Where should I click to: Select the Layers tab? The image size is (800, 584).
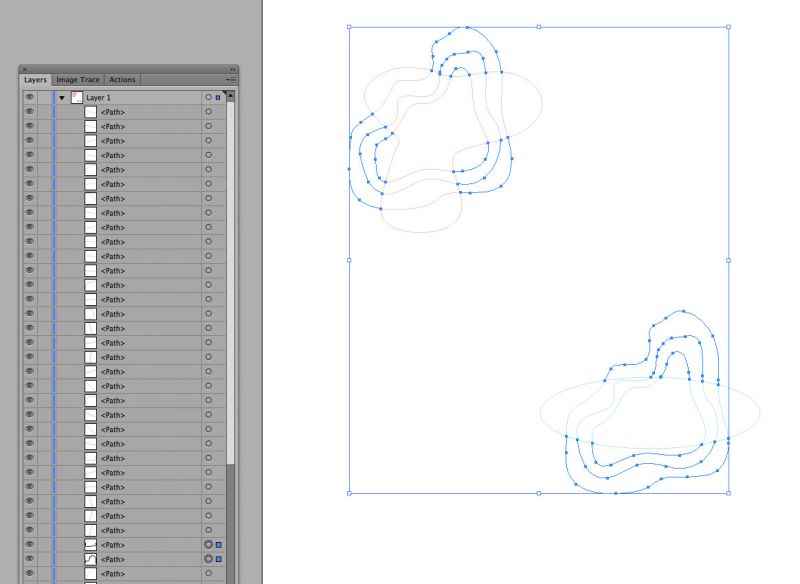[x=36, y=79]
